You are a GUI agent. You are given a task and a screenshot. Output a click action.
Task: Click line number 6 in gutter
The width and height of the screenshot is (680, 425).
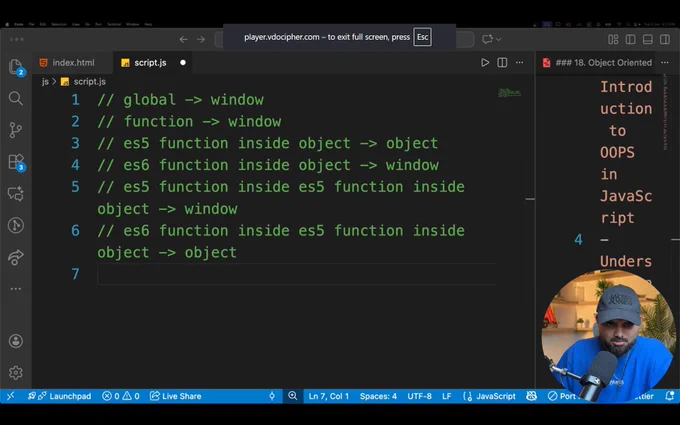[75, 231]
